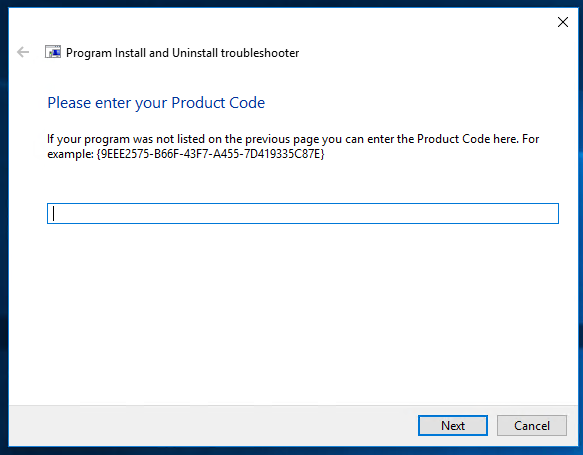Focus the Product Code text box
Image resolution: width=583 pixels, height=455 pixels.
(x=303, y=213)
